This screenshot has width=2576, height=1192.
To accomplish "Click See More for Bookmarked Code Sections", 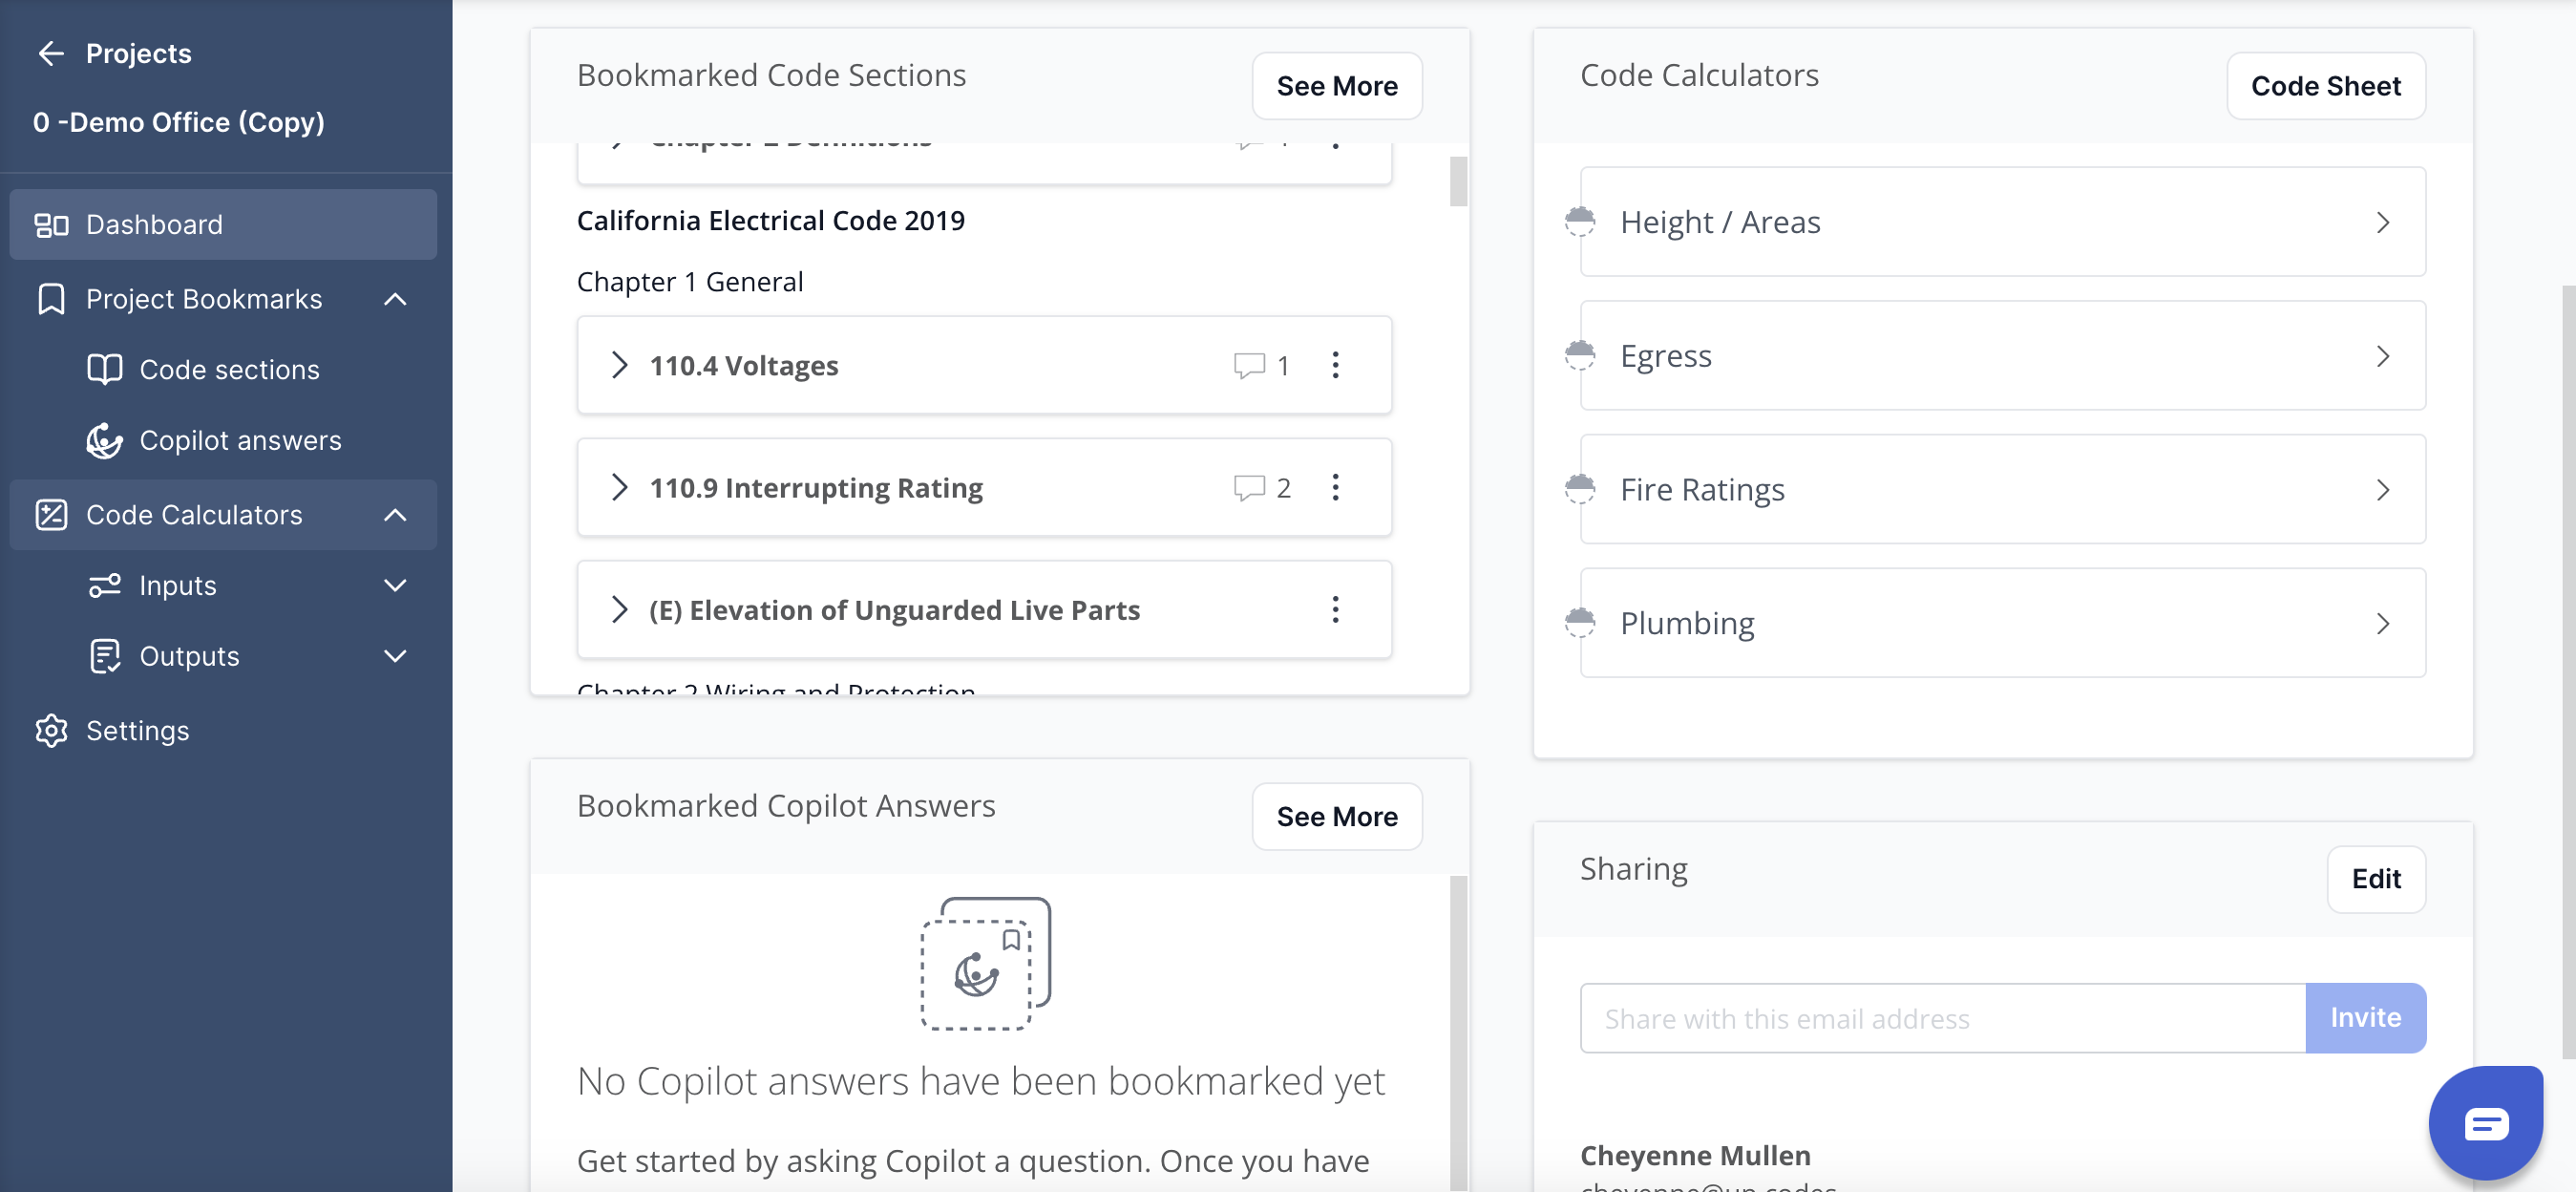I will 1336,86.
